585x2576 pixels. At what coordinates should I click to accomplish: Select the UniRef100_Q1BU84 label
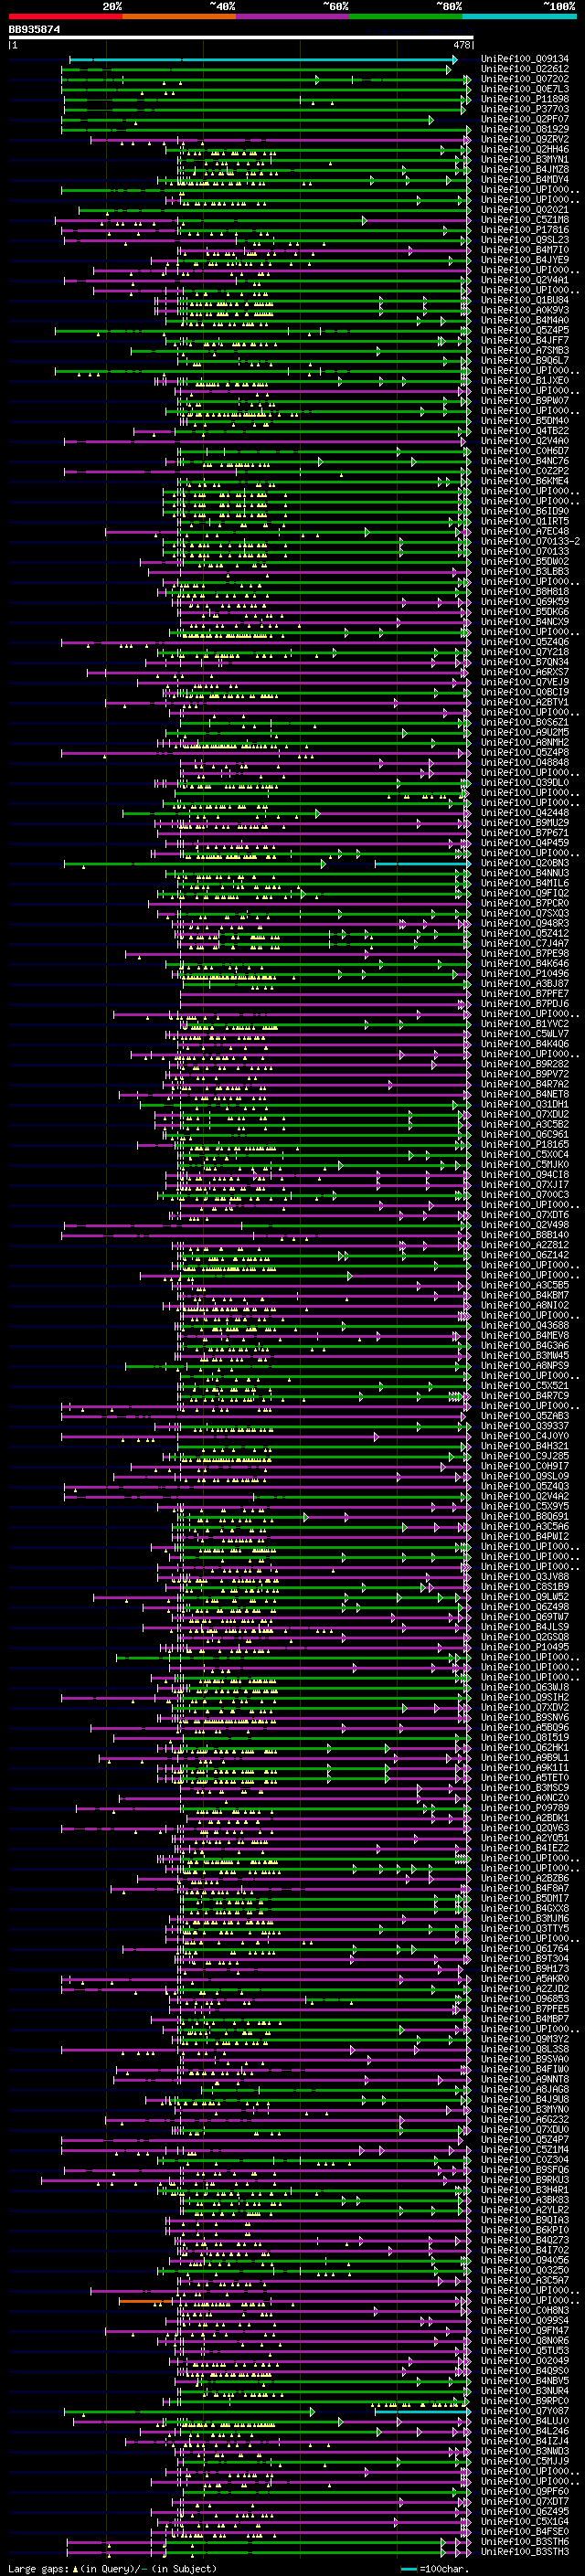click(x=524, y=300)
